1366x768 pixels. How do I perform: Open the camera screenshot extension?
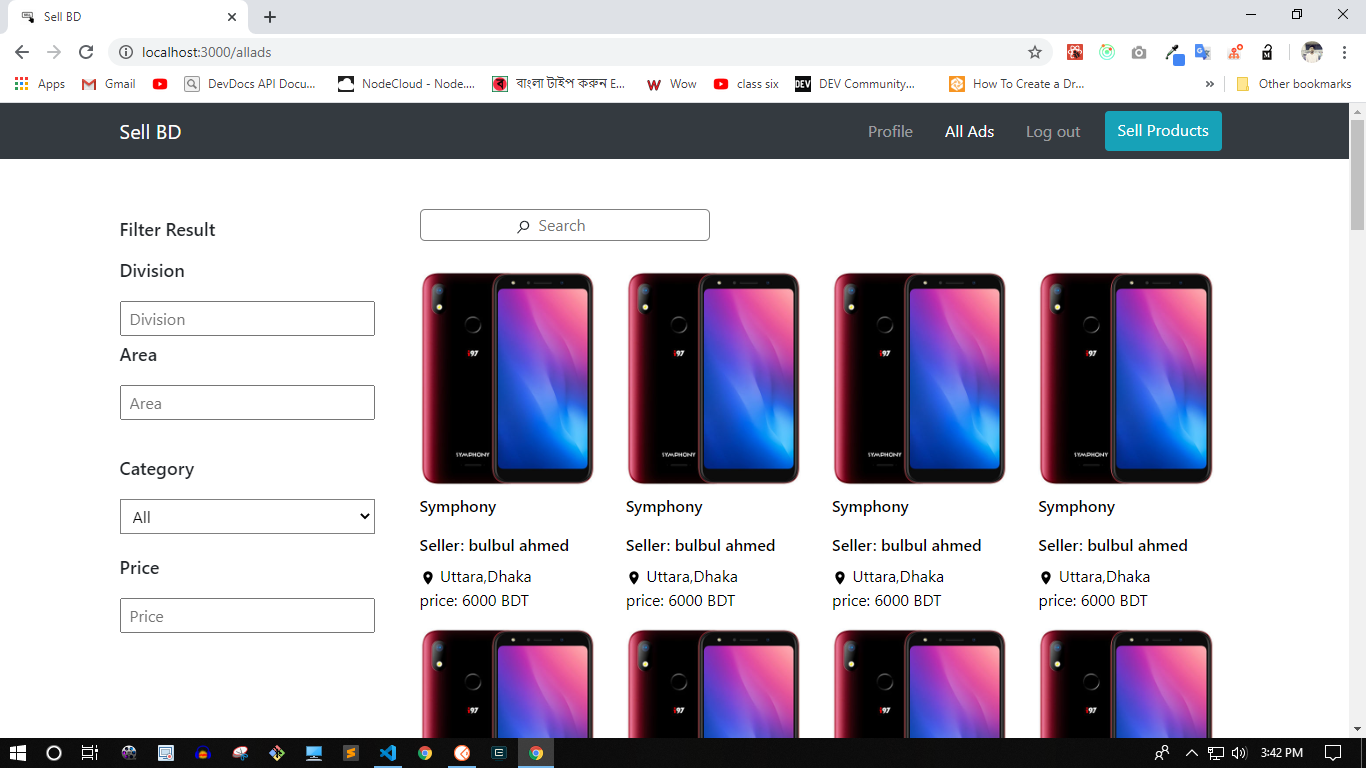pyautogui.click(x=1139, y=52)
